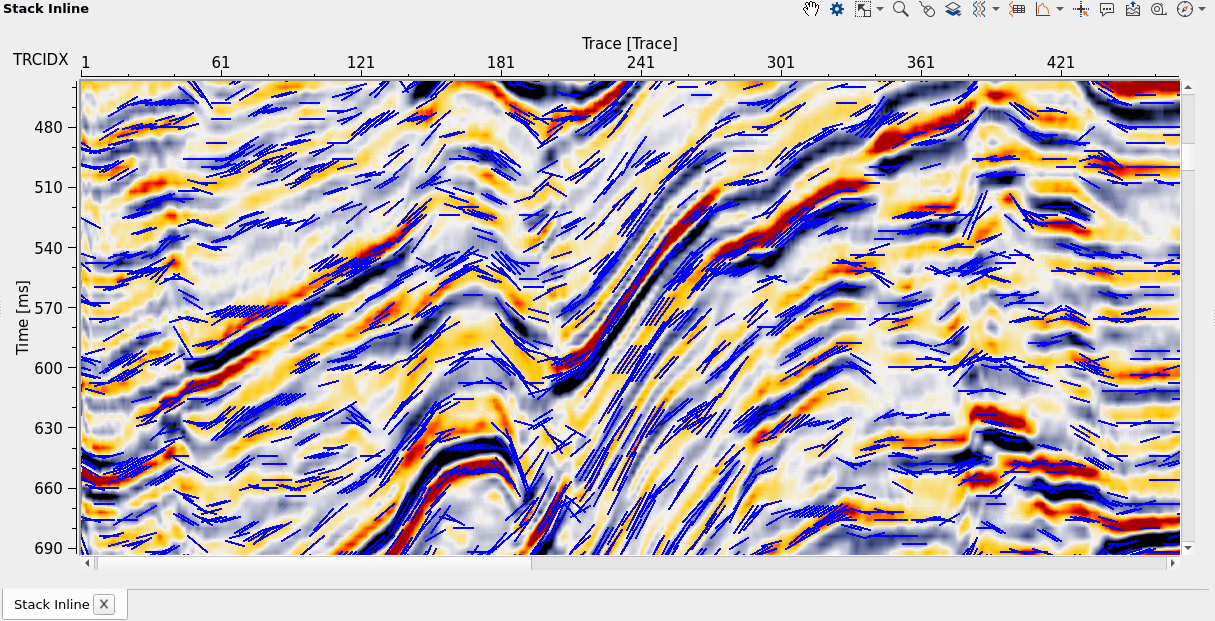
Task: Close the Stack Inline tab
Action: coord(104,604)
